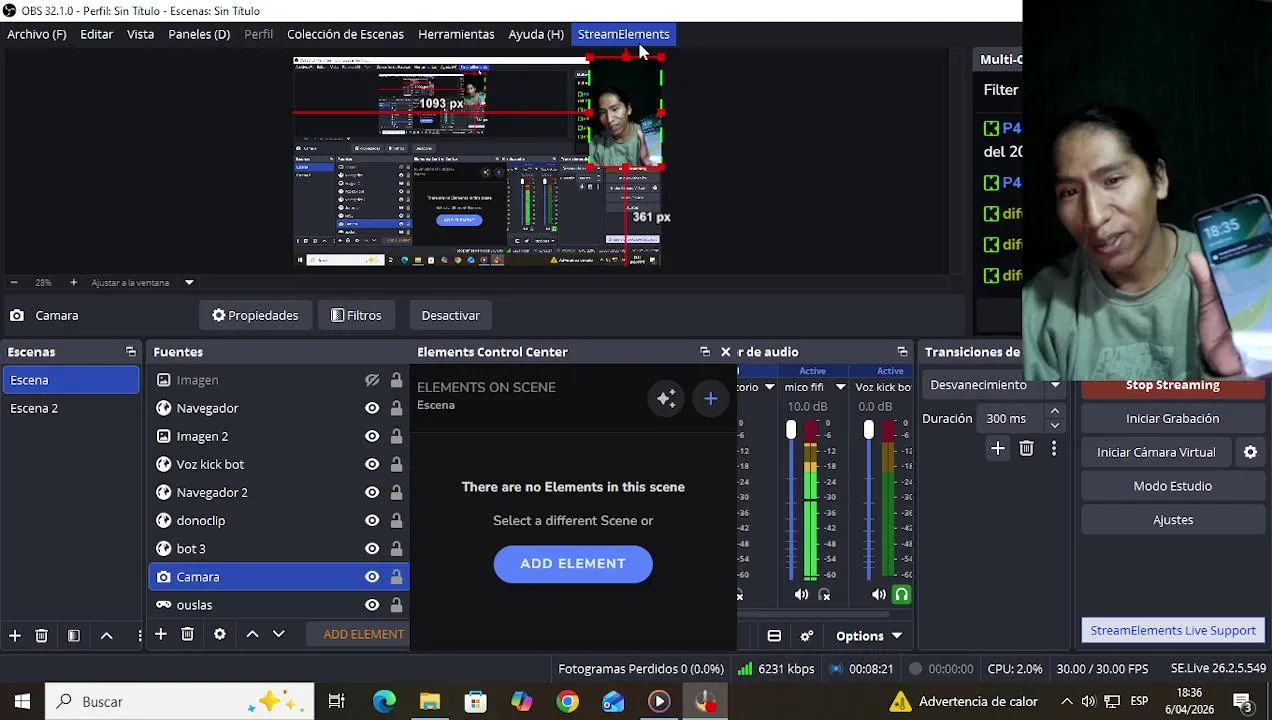The width and height of the screenshot is (1272, 720).
Task: Click the blue plus icon in Elements on Scene
Action: (x=711, y=399)
